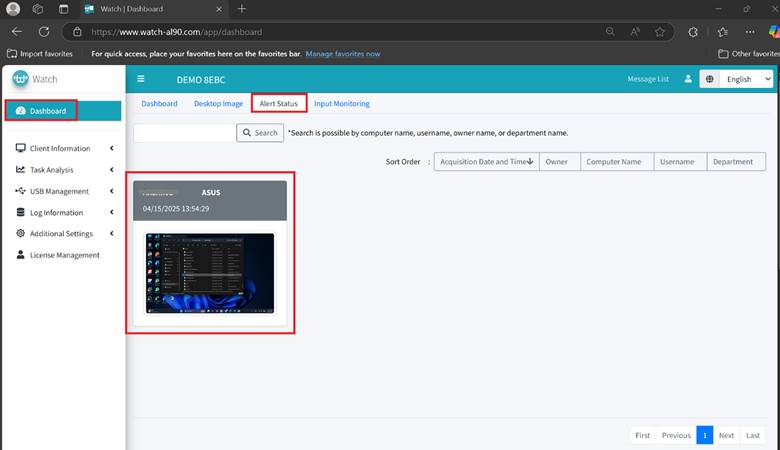Click the USB Management icon in sidebar
This screenshot has width=780, height=450.
[x=21, y=191]
